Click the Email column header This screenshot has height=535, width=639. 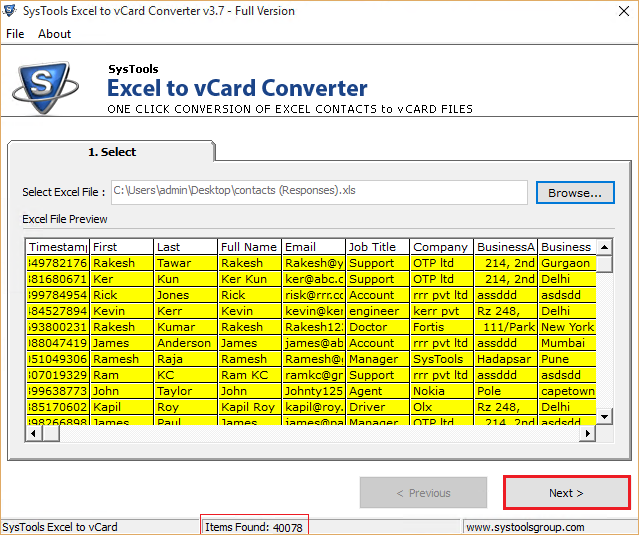point(313,247)
